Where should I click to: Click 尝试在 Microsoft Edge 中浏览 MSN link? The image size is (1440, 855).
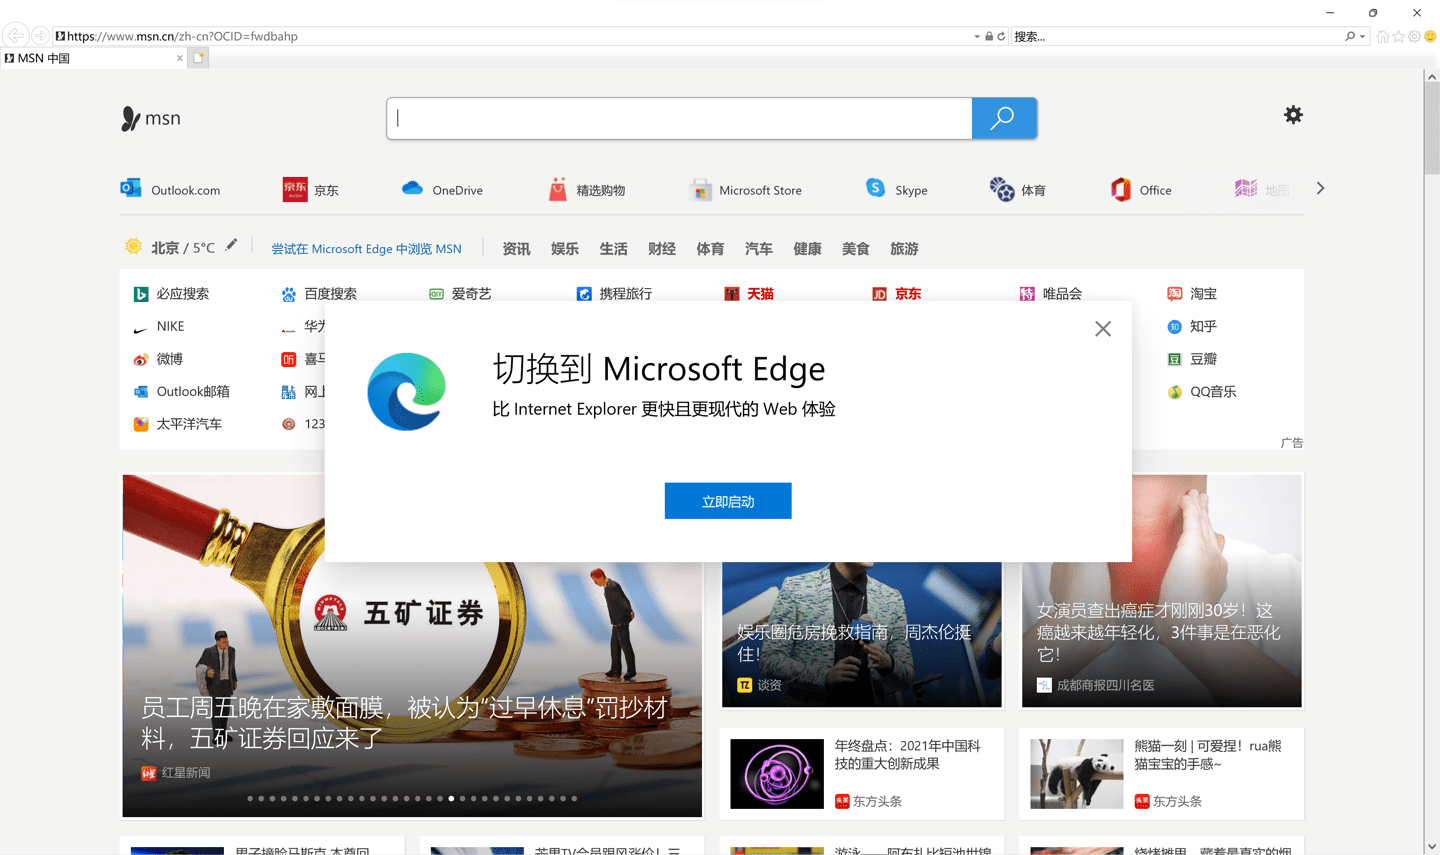[367, 249]
